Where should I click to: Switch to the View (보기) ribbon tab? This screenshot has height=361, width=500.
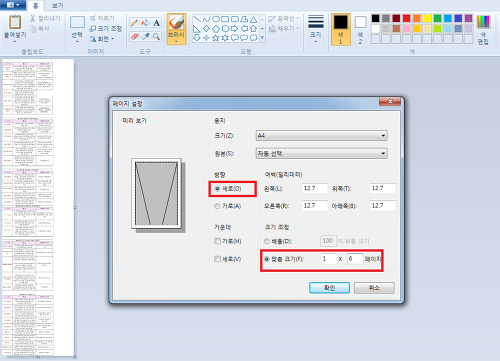click(x=58, y=6)
